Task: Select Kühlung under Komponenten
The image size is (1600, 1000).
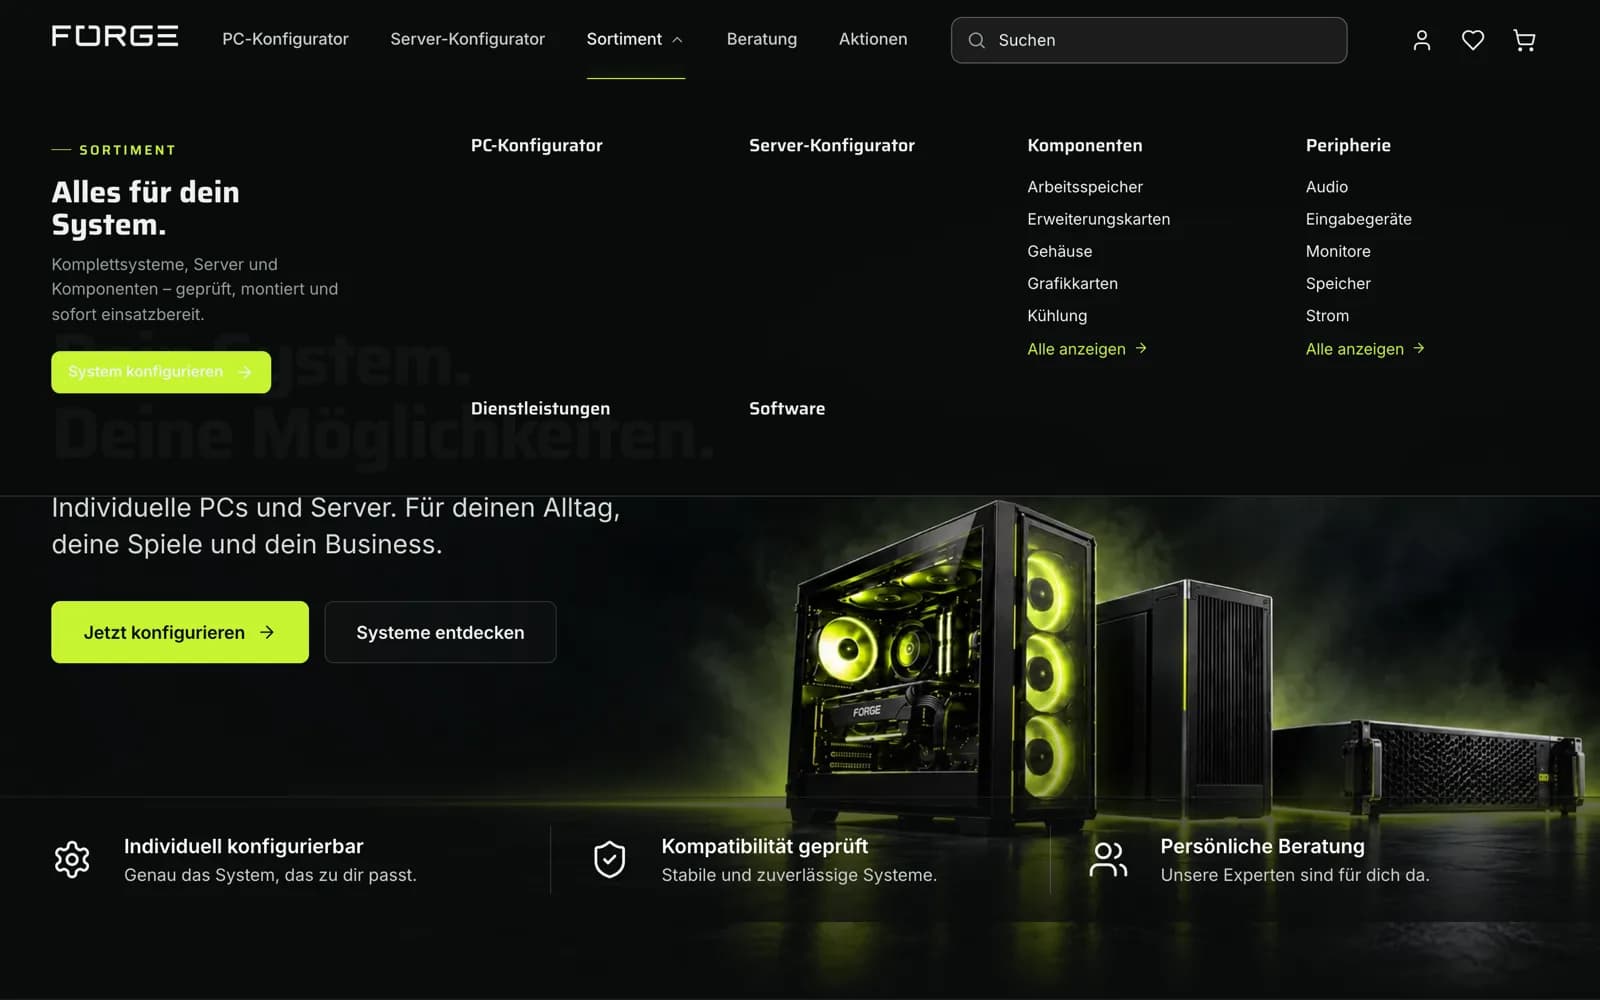Action: pos(1057,316)
